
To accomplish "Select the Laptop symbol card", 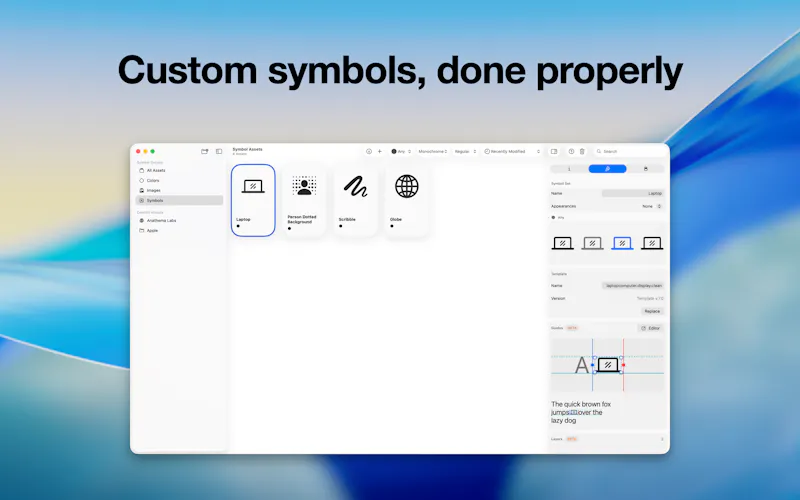I will [253, 201].
